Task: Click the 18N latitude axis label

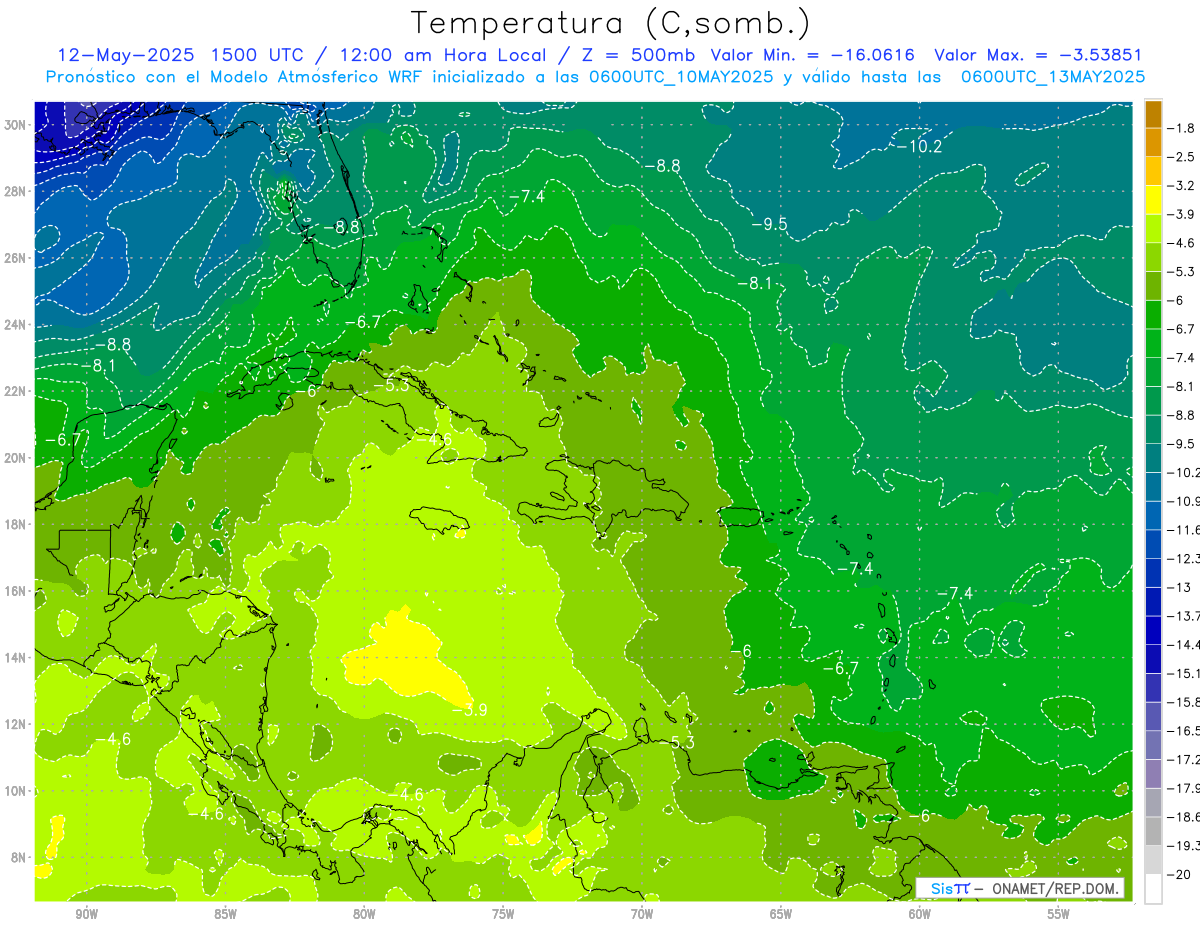Action: click(x=16, y=524)
